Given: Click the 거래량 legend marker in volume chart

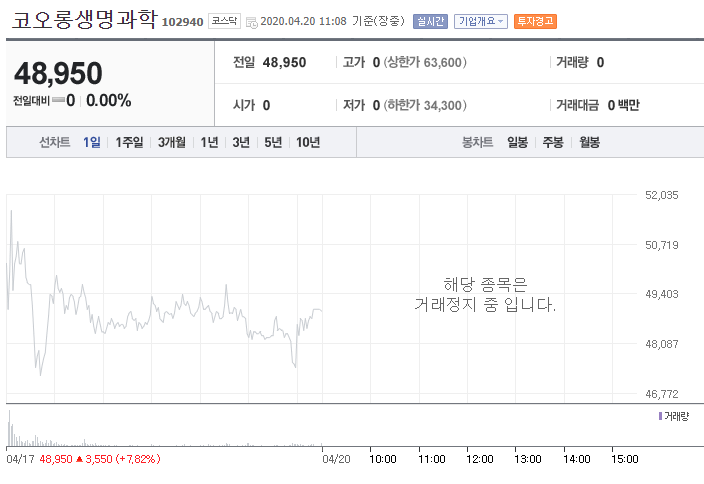Looking at the screenshot, I should point(660,416).
